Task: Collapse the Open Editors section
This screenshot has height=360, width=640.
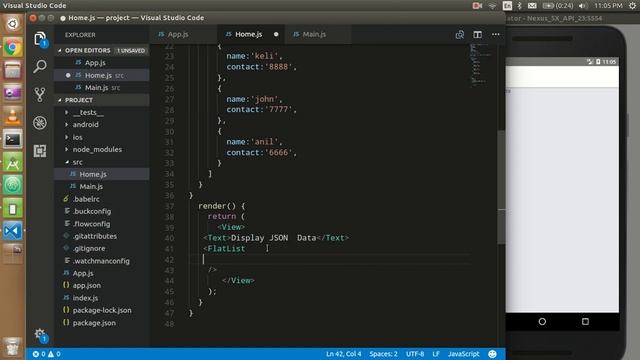Action: click(102, 51)
